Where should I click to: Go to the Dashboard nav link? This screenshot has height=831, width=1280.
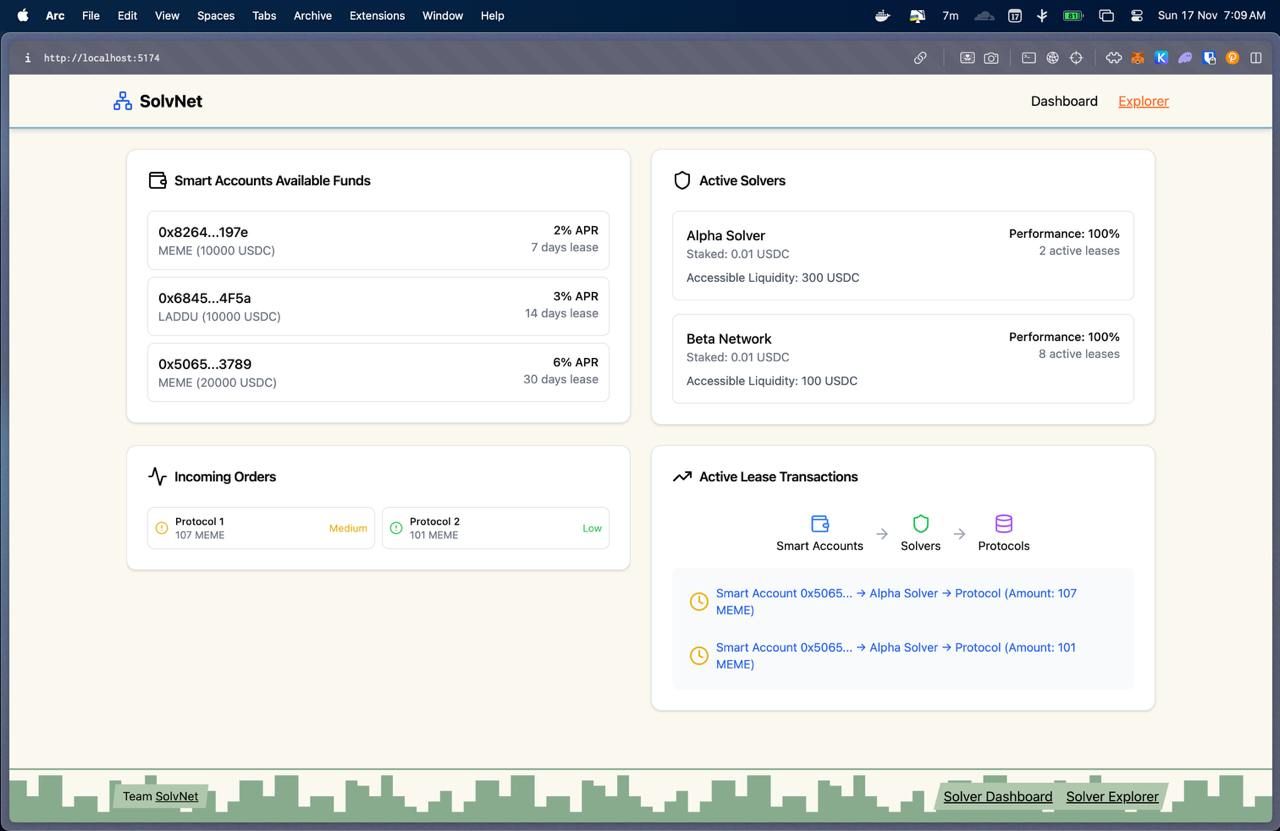tap(1064, 101)
